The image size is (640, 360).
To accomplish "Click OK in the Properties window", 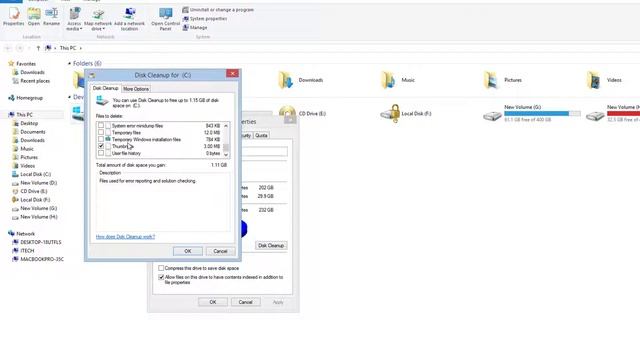I will point(213,302).
